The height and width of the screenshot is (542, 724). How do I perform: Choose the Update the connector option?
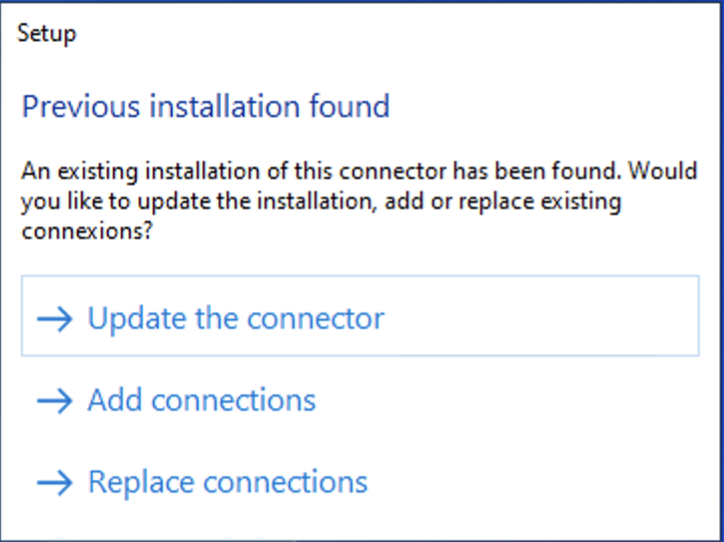point(236,319)
